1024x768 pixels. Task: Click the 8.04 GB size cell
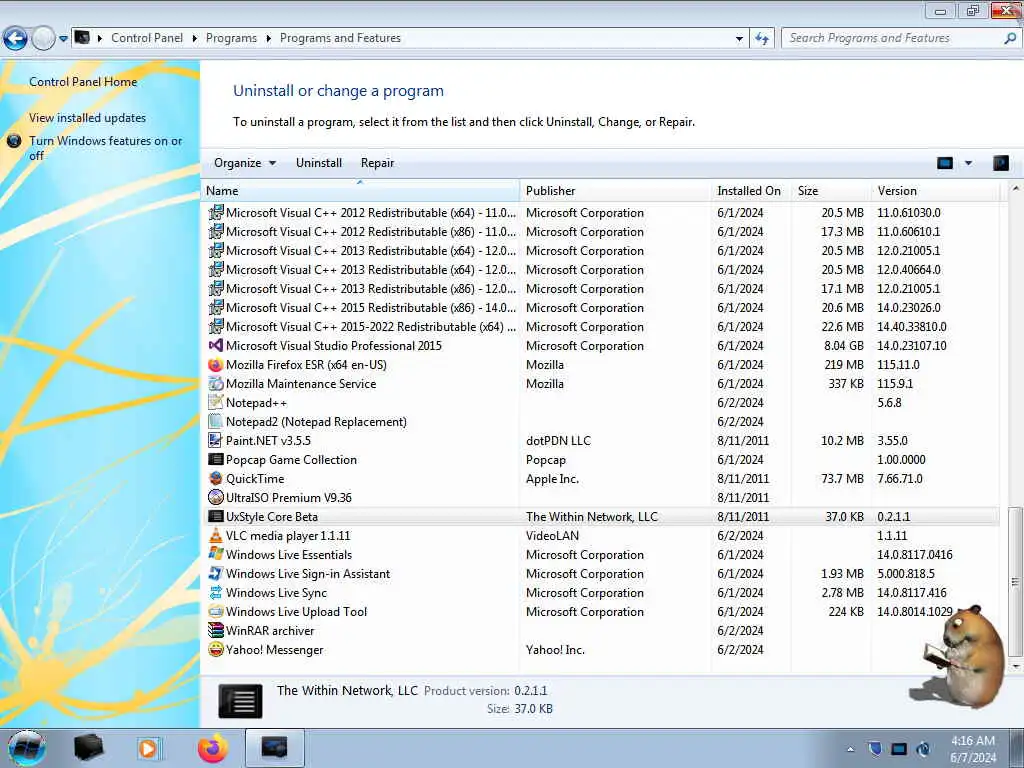(844, 345)
